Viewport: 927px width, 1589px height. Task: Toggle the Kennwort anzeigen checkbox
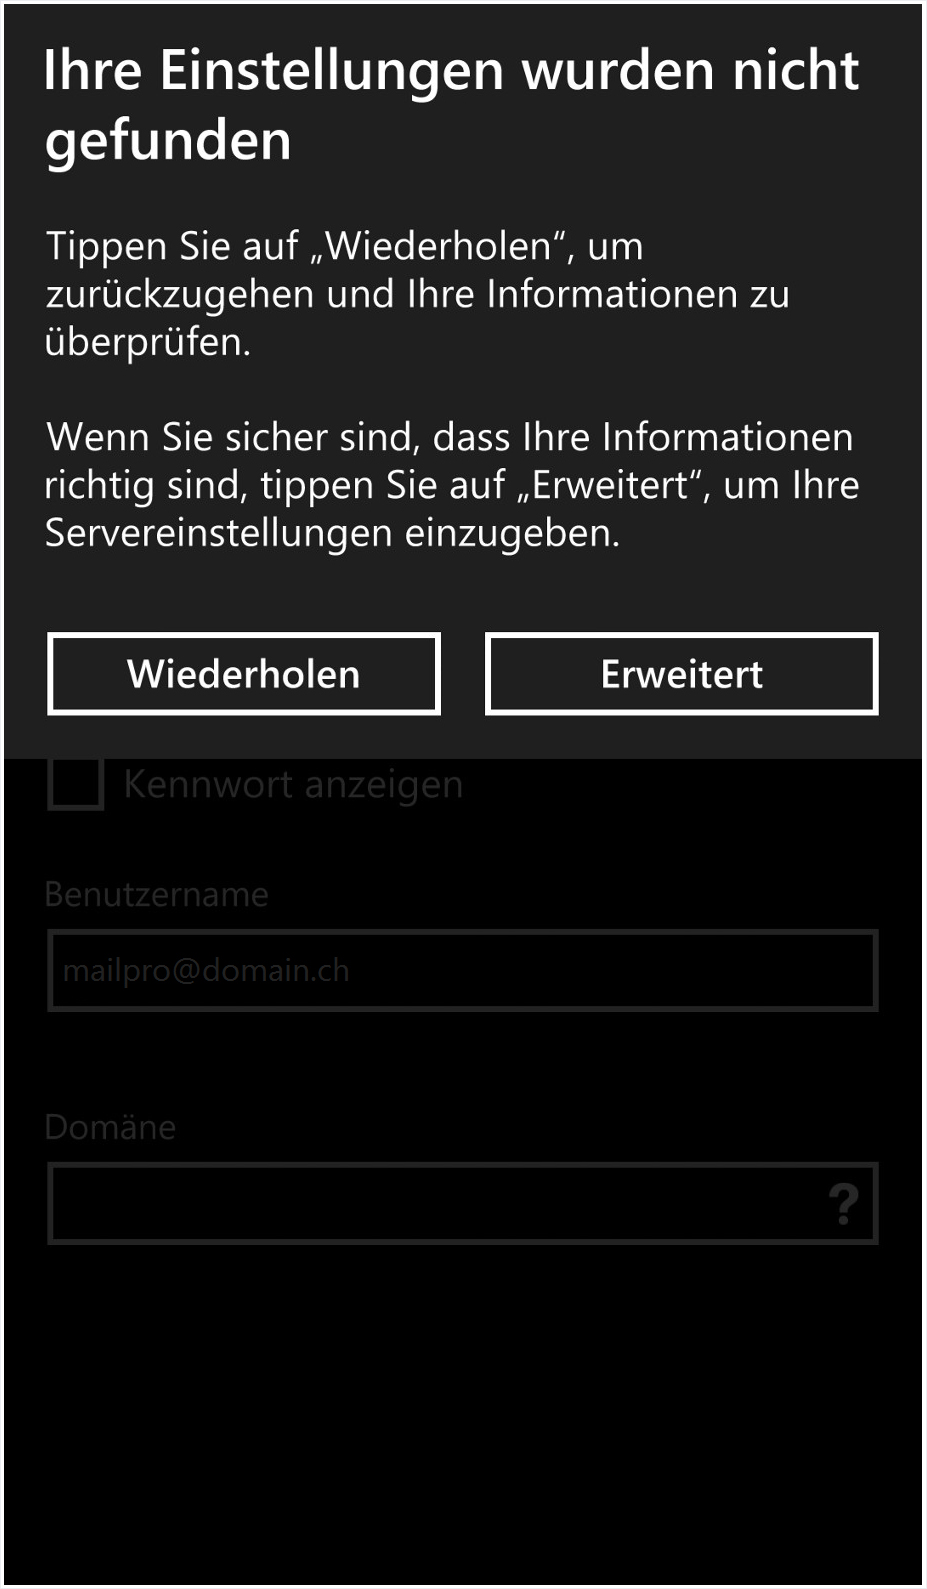click(76, 783)
